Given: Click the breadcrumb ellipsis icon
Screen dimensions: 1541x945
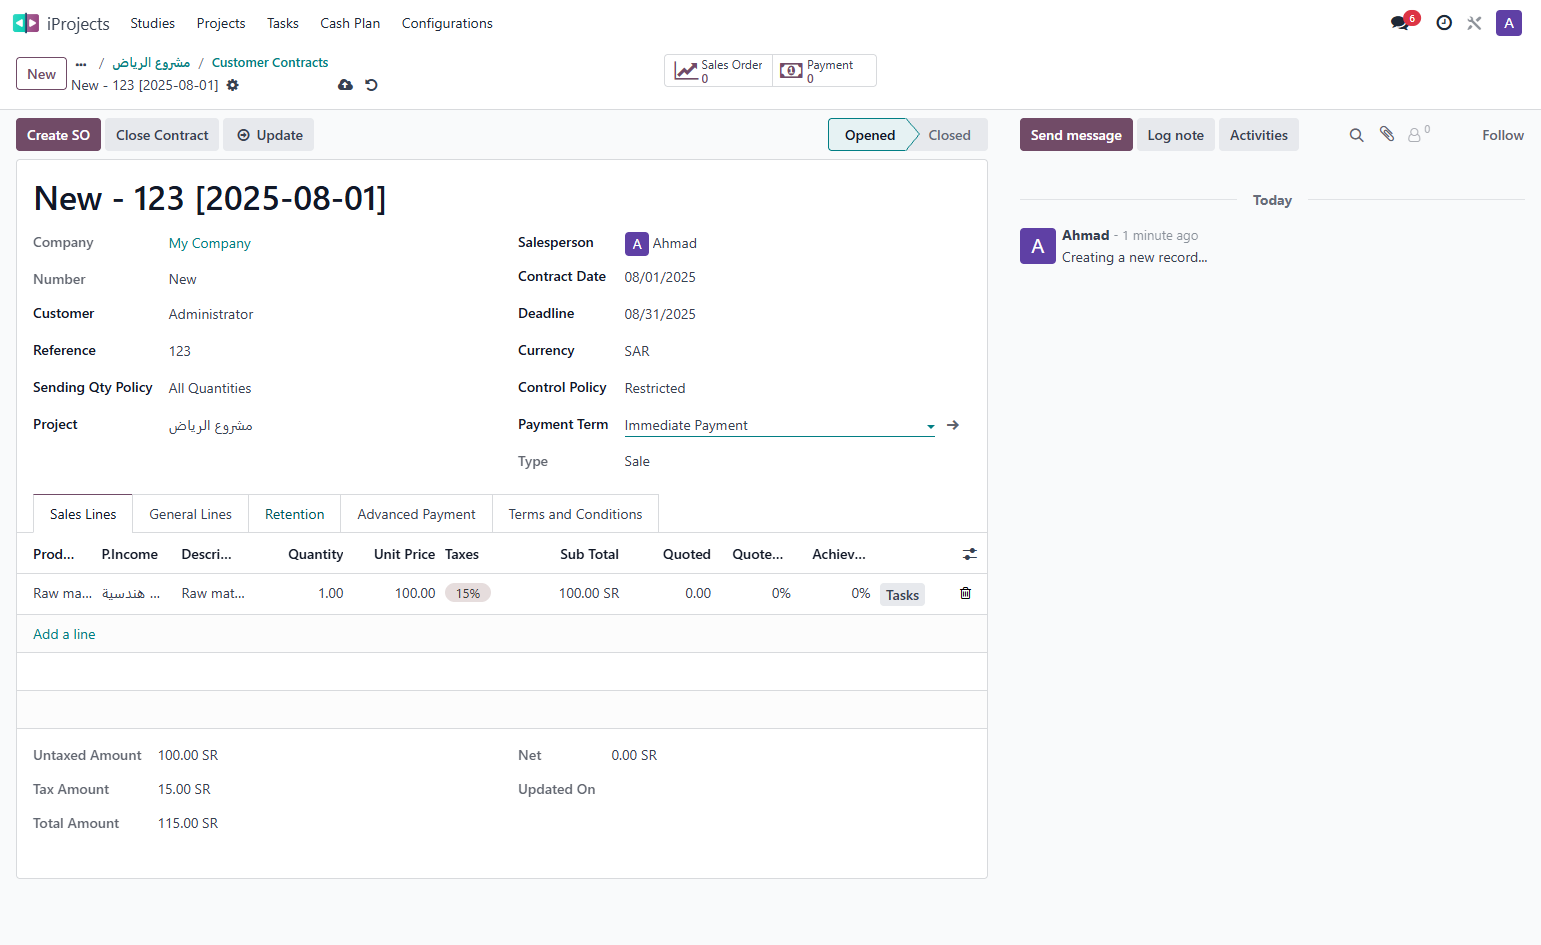Looking at the screenshot, I should coord(81,63).
